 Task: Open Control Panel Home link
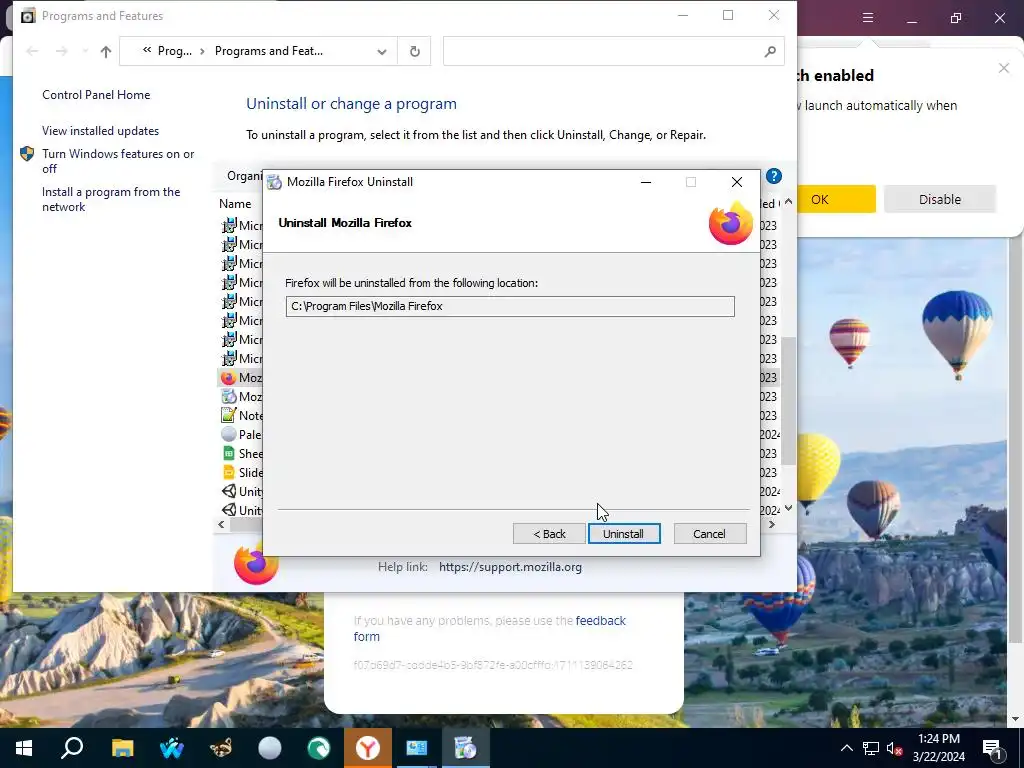point(96,95)
